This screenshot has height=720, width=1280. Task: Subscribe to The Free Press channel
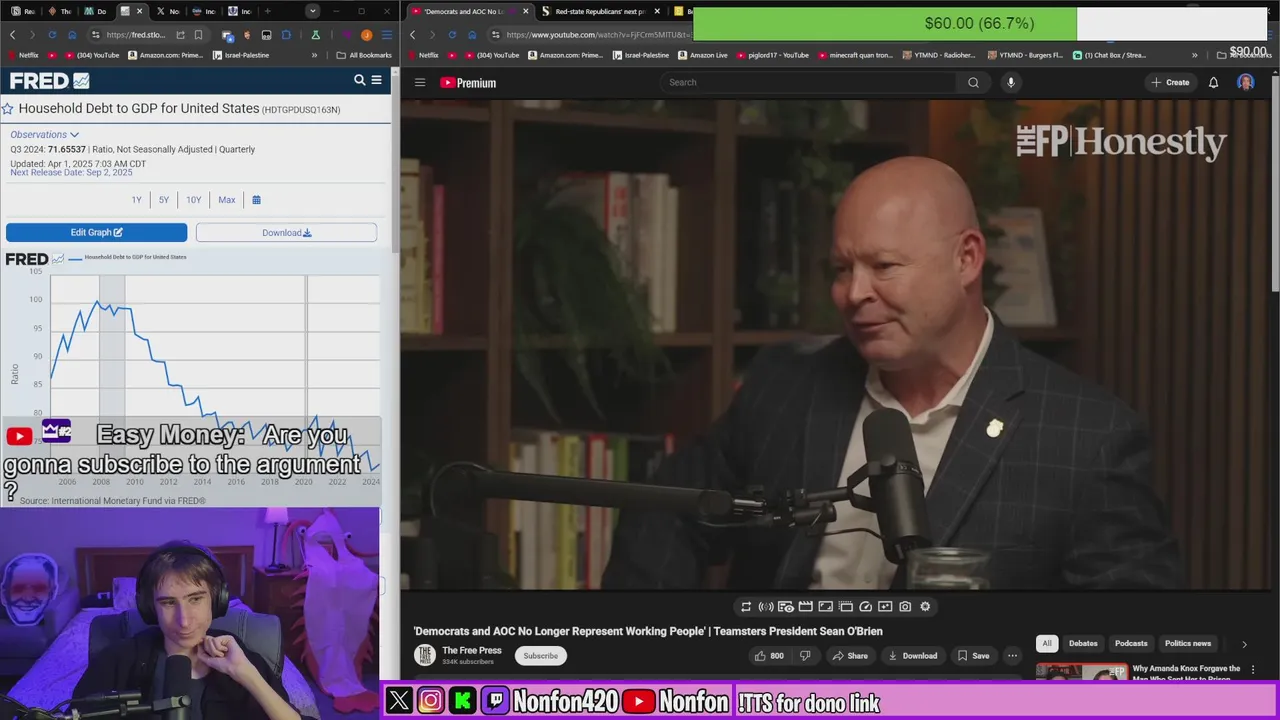point(540,656)
